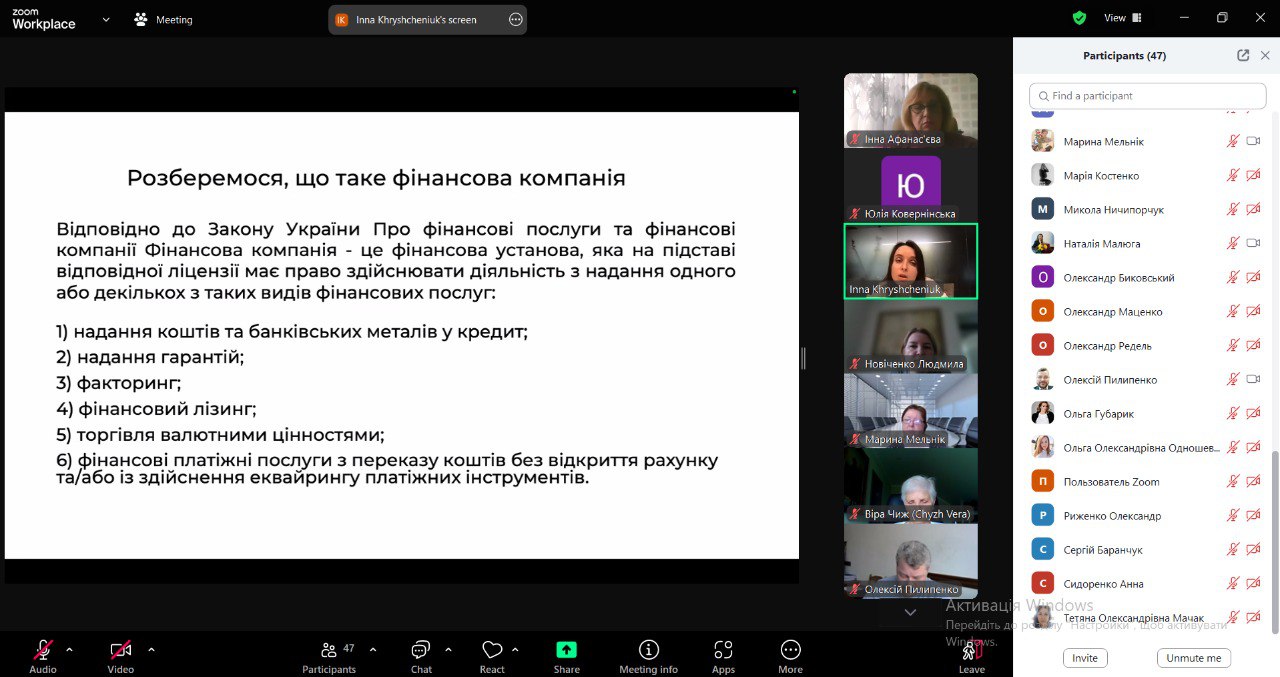The image size is (1280, 677).
Task: Toggle the Participants panel from the toolbar
Action: coord(329,651)
